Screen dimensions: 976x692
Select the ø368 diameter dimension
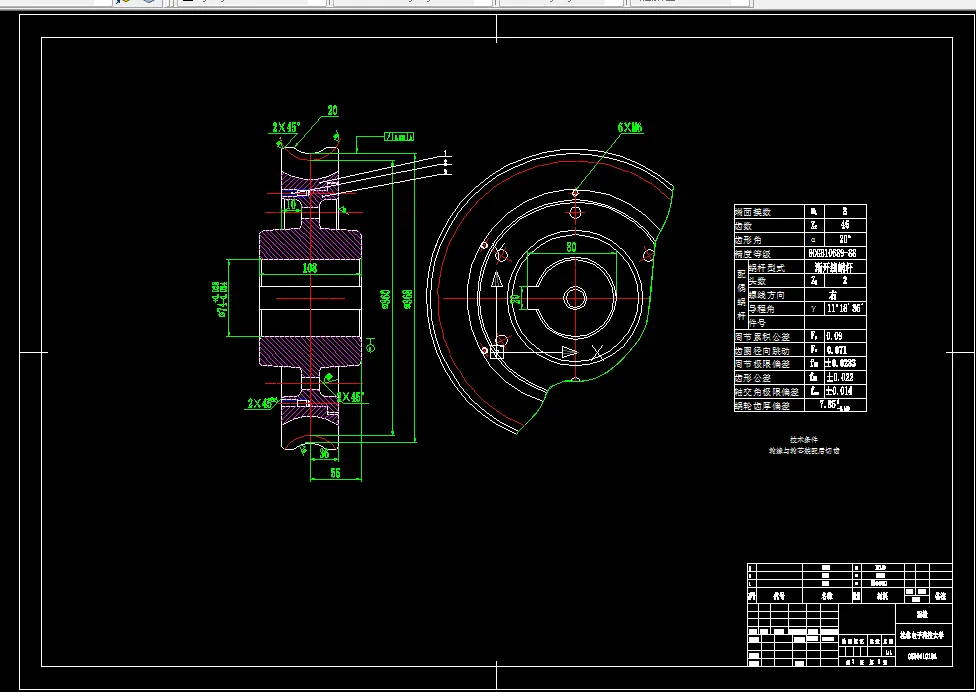click(x=408, y=299)
